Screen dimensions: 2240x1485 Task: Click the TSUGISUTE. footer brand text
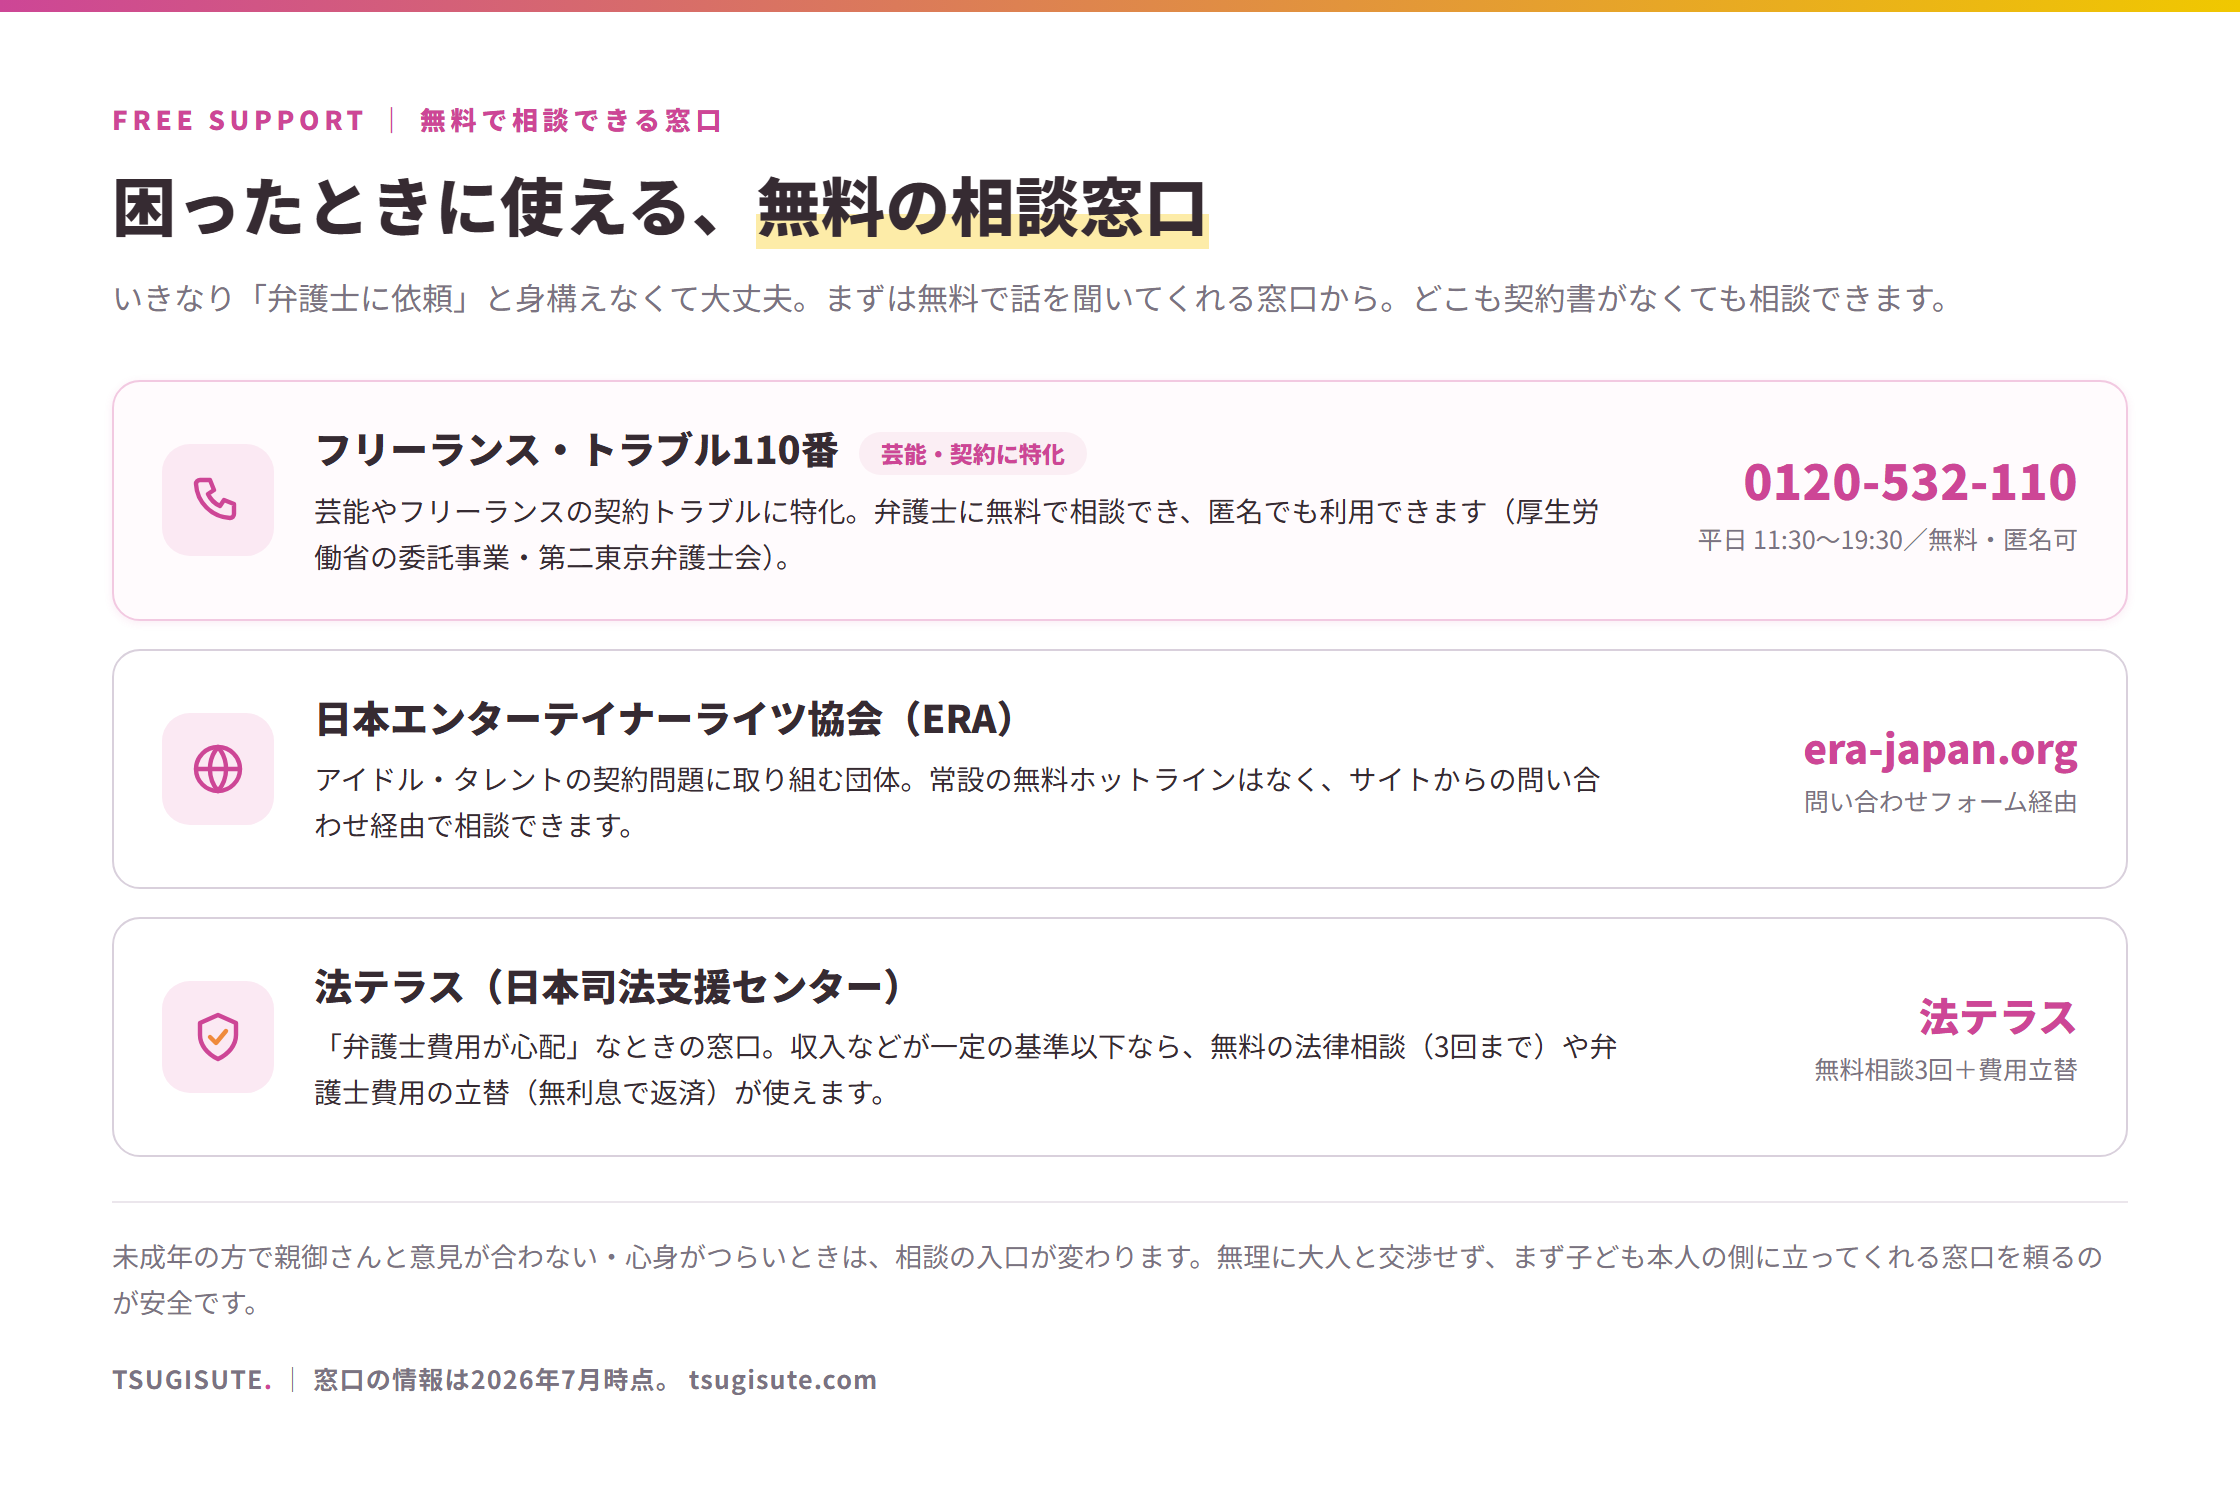[x=192, y=1379]
